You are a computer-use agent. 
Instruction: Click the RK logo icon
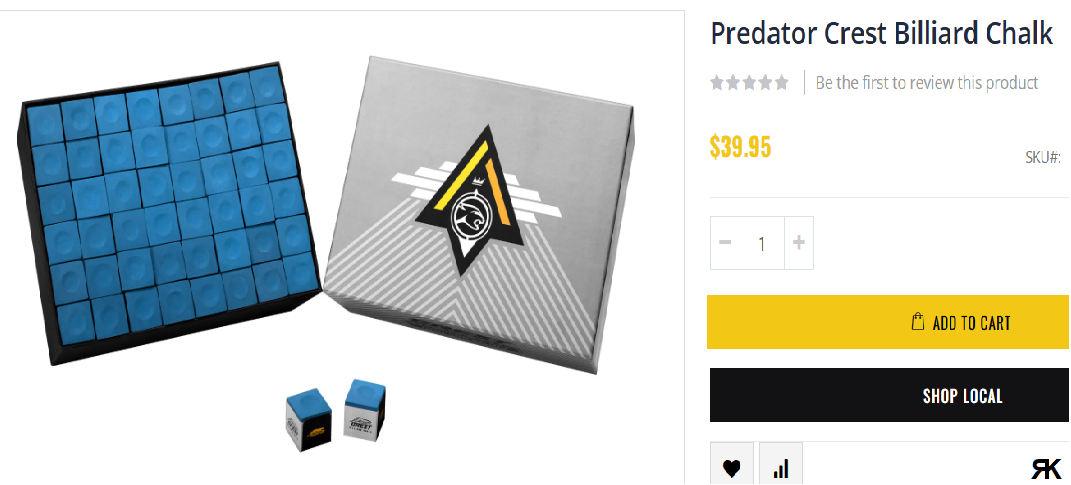tap(1046, 469)
